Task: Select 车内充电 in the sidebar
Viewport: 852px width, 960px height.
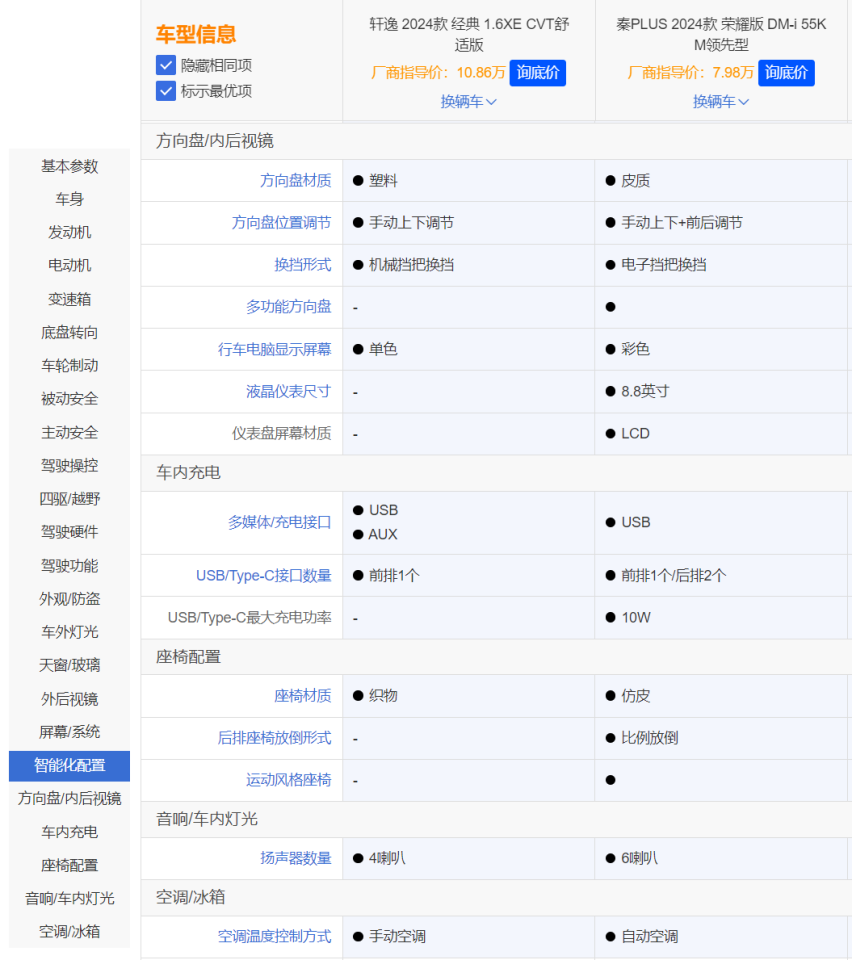Action: tap(69, 832)
